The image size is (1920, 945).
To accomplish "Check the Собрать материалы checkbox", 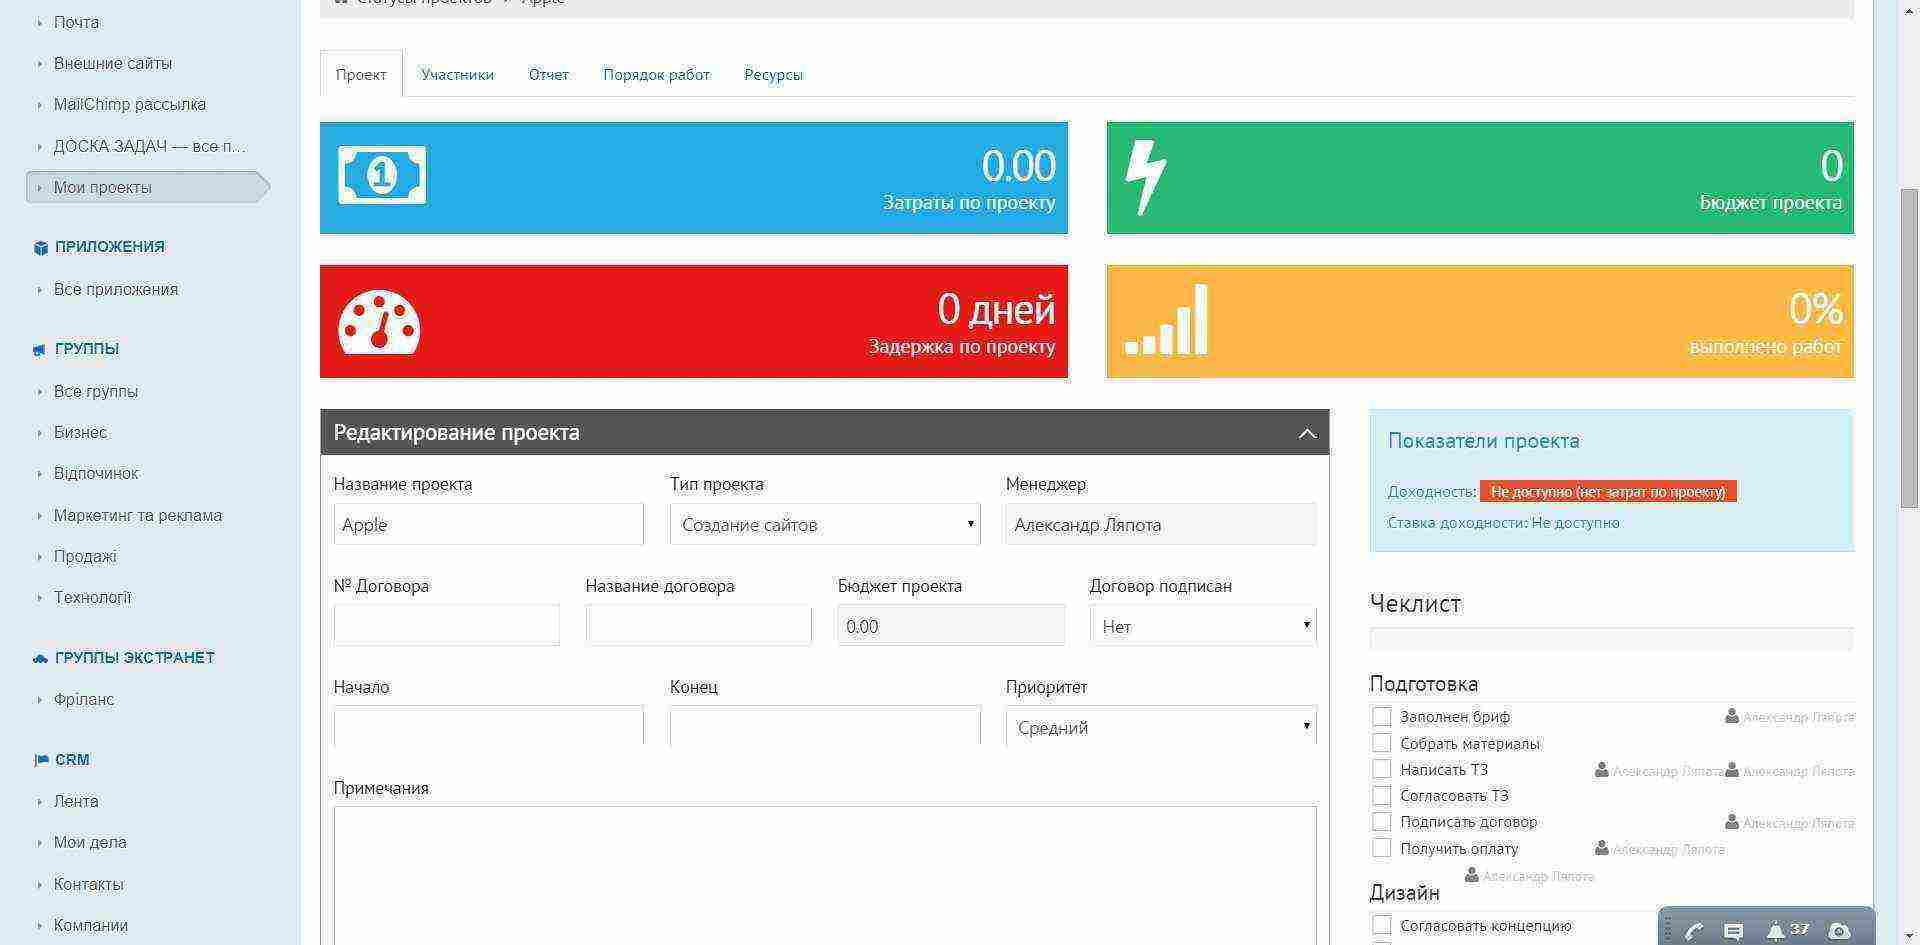I will [x=1381, y=743].
